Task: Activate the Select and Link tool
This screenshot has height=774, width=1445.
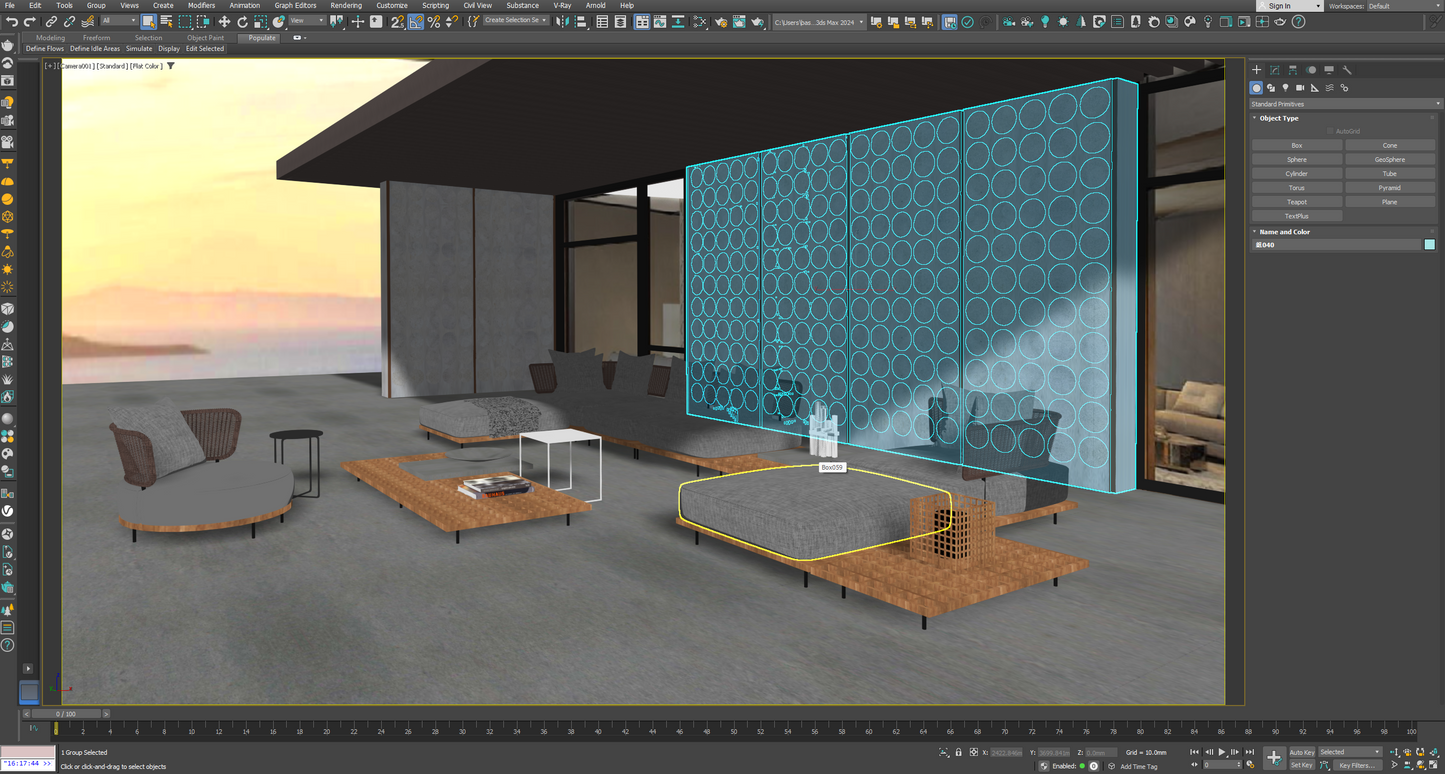Action: pyautogui.click(x=51, y=21)
